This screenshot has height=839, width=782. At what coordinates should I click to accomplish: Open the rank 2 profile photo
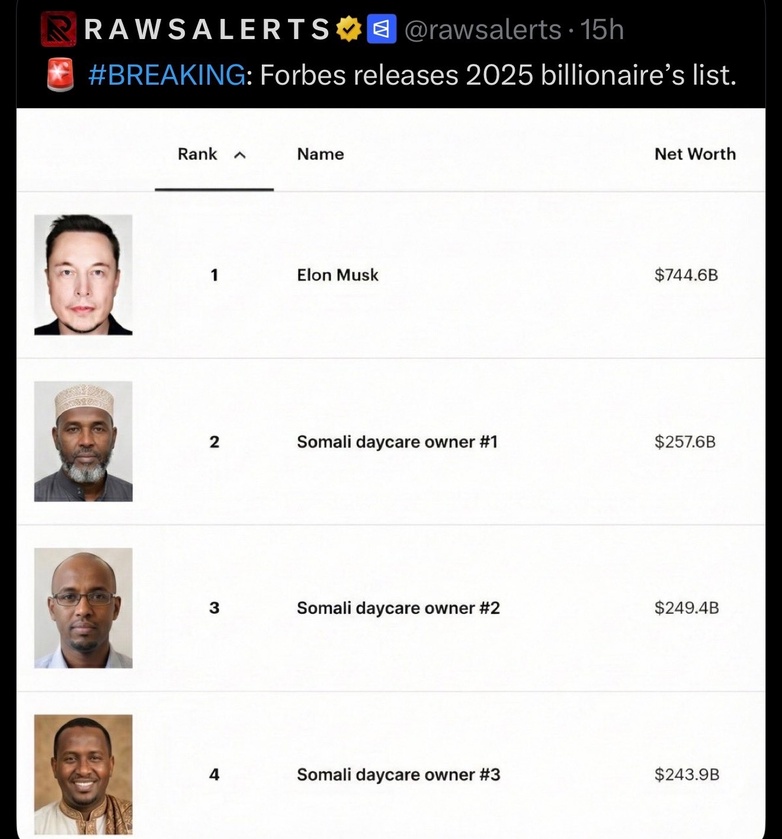83,441
